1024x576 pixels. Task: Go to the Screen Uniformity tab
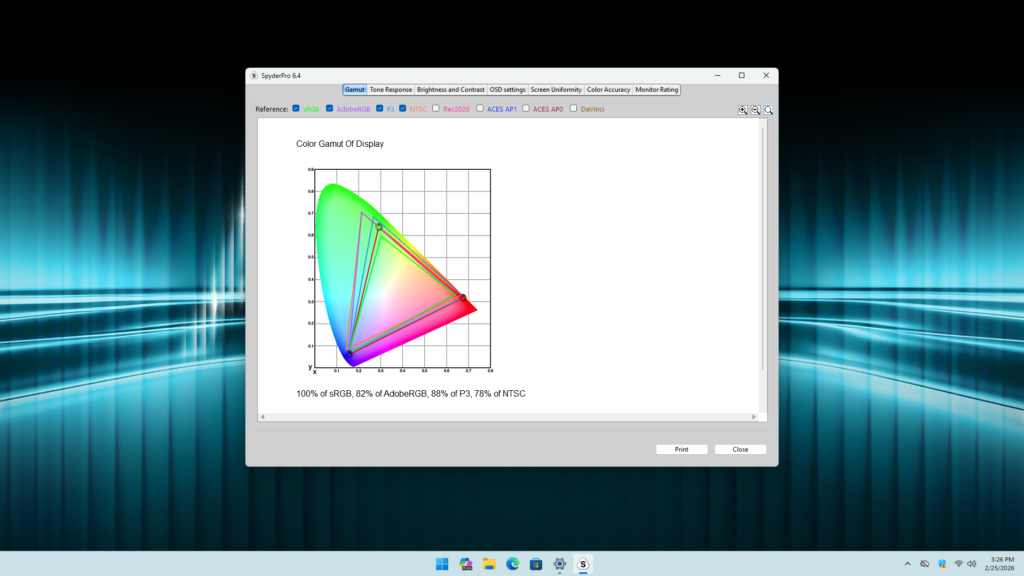[556, 89]
